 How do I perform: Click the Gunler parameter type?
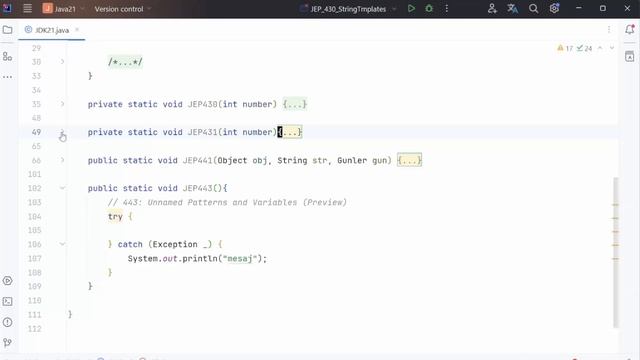(x=352, y=160)
